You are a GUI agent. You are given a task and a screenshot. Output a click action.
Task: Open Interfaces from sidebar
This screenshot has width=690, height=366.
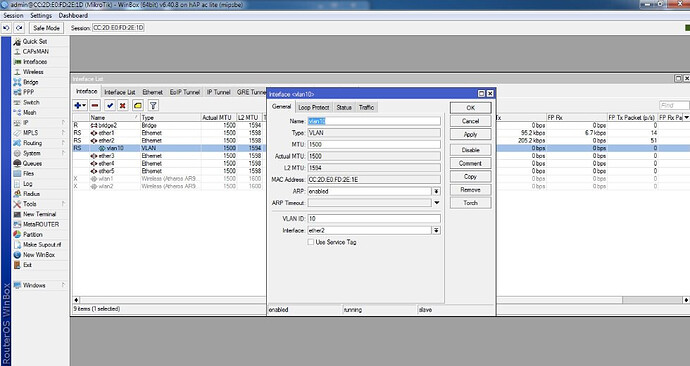(x=34, y=62)
